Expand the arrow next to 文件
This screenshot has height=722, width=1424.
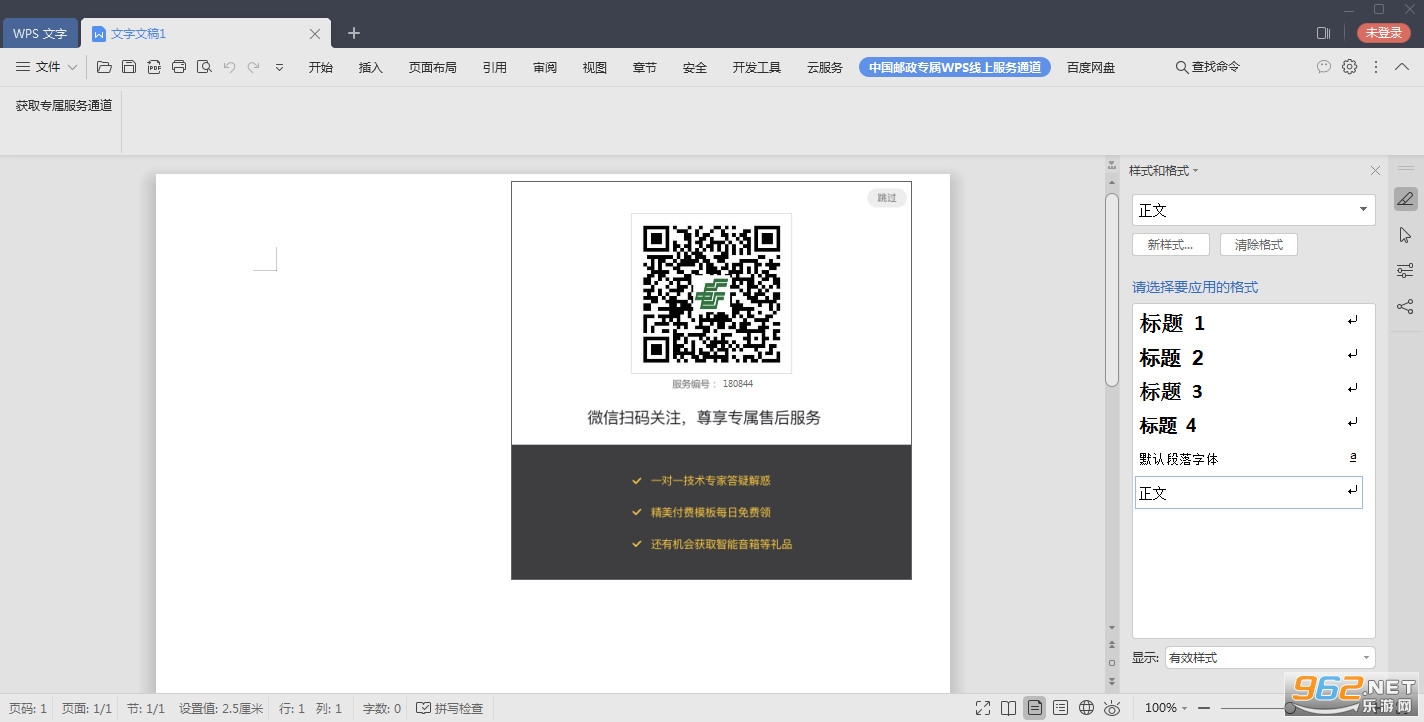72,67
